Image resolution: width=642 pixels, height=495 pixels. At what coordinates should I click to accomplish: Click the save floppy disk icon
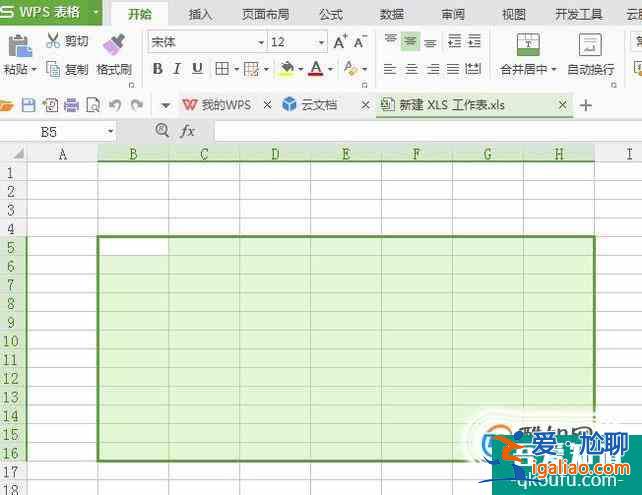coord(28,106)
